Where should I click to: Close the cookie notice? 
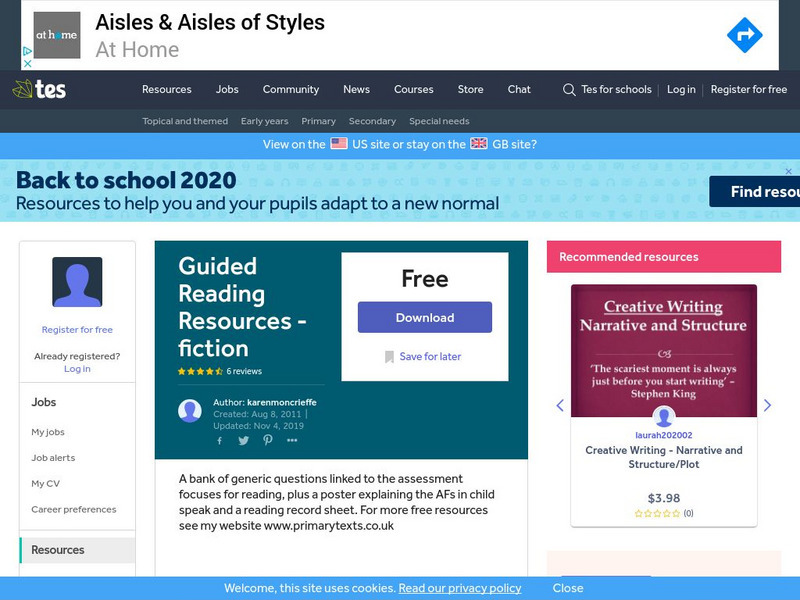[x=568, y=588]
